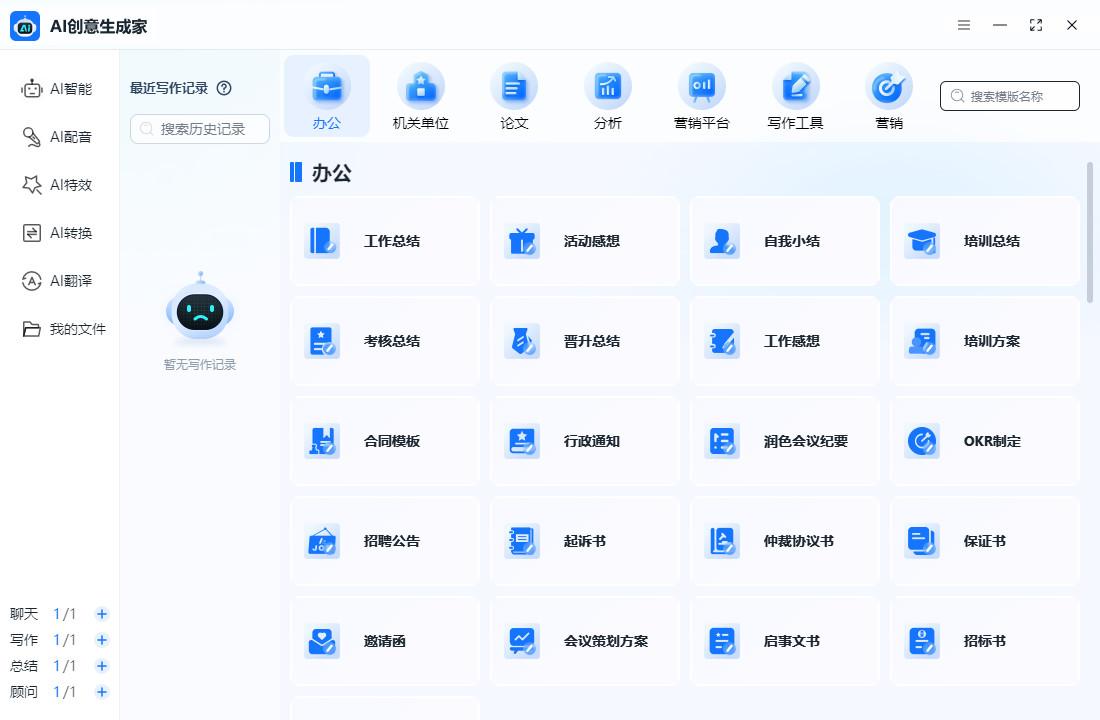
Task: Click the help question mark beside 最近写作记录
Action: [x=224, y=88]
